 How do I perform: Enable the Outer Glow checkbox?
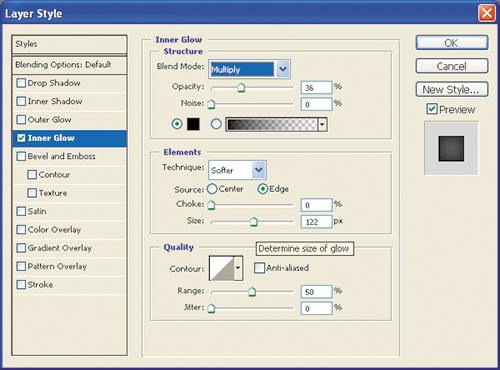tap(21, 120)
